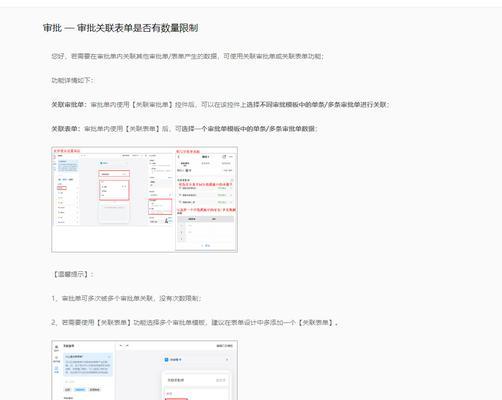Click tip 2 recommending adding another 【关联表单】
This screenshot has height=400, width=502.
(x=195, y=323)
